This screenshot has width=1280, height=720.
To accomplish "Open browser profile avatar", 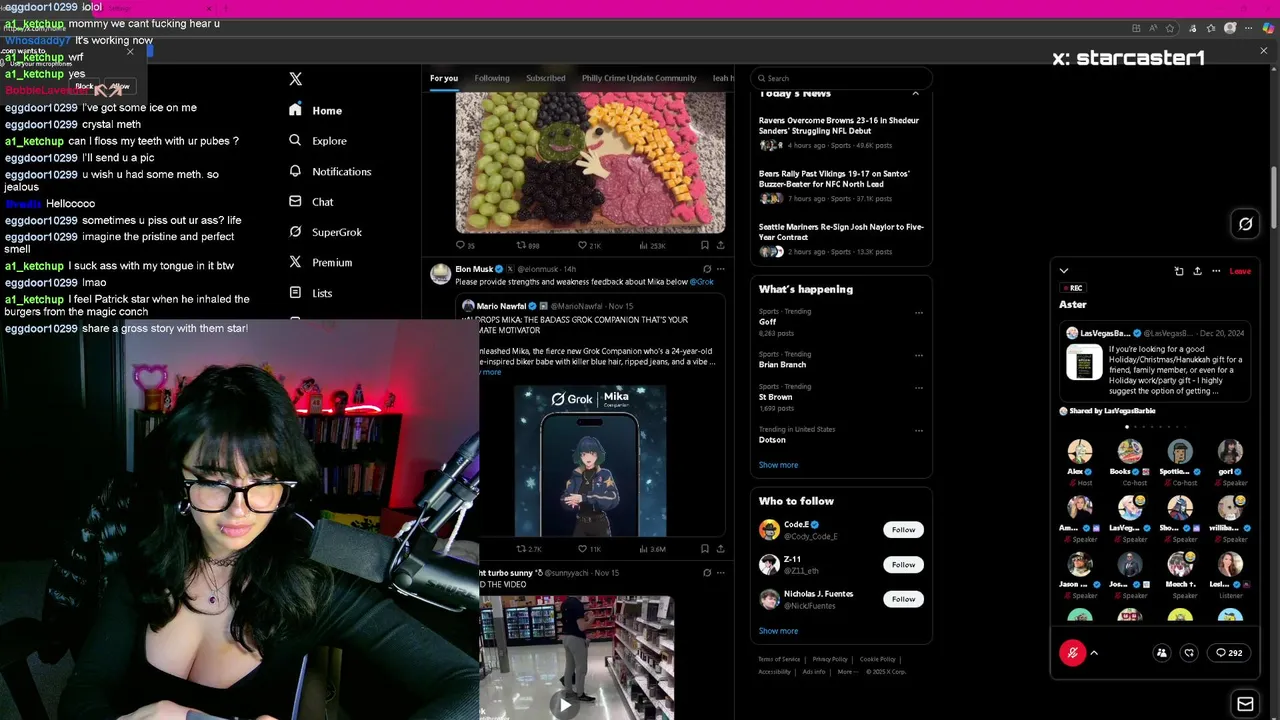I will [x=1230, y=28].
